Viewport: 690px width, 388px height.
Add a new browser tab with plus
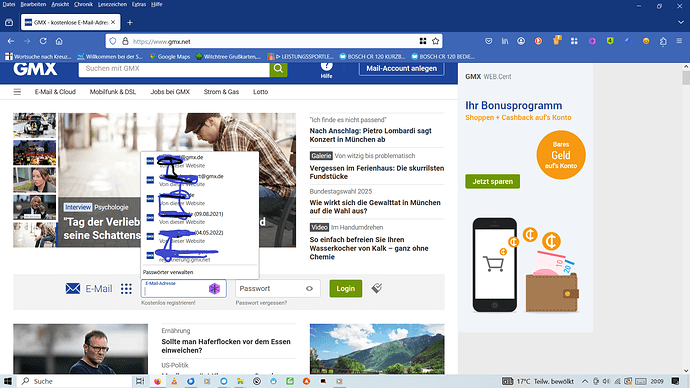coord(130,22)
